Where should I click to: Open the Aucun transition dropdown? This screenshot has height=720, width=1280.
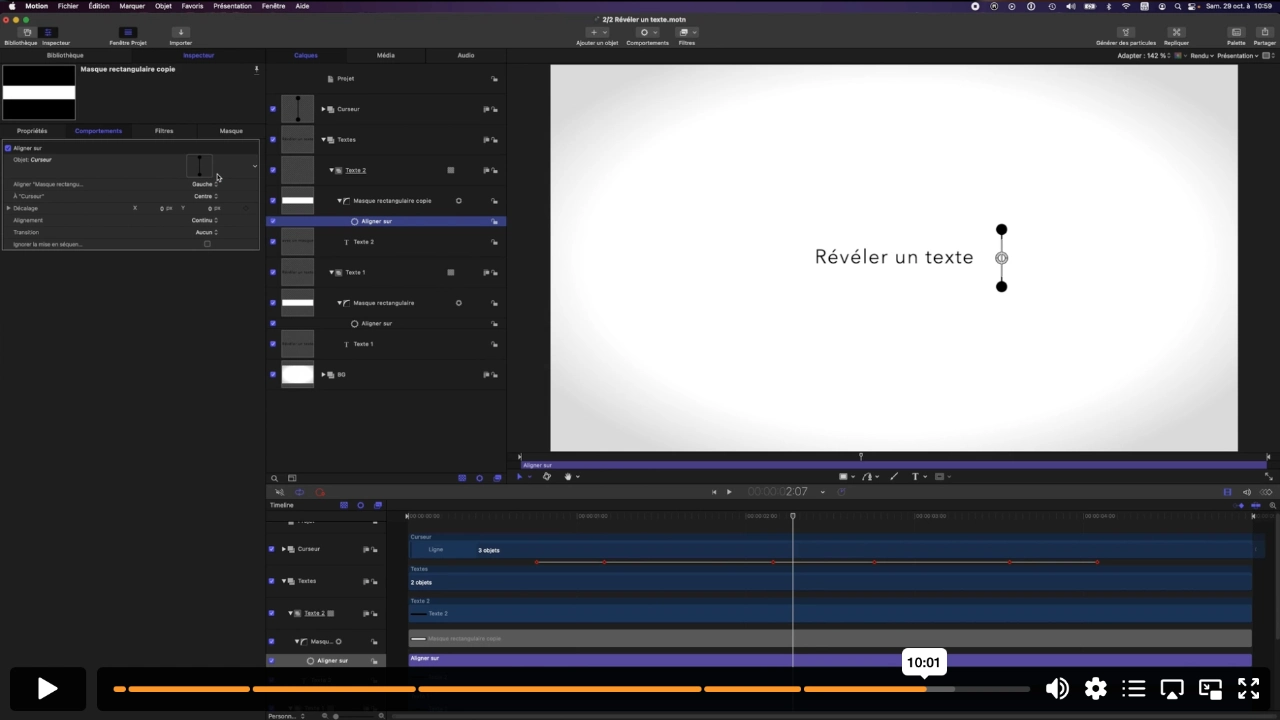[206, 232]
